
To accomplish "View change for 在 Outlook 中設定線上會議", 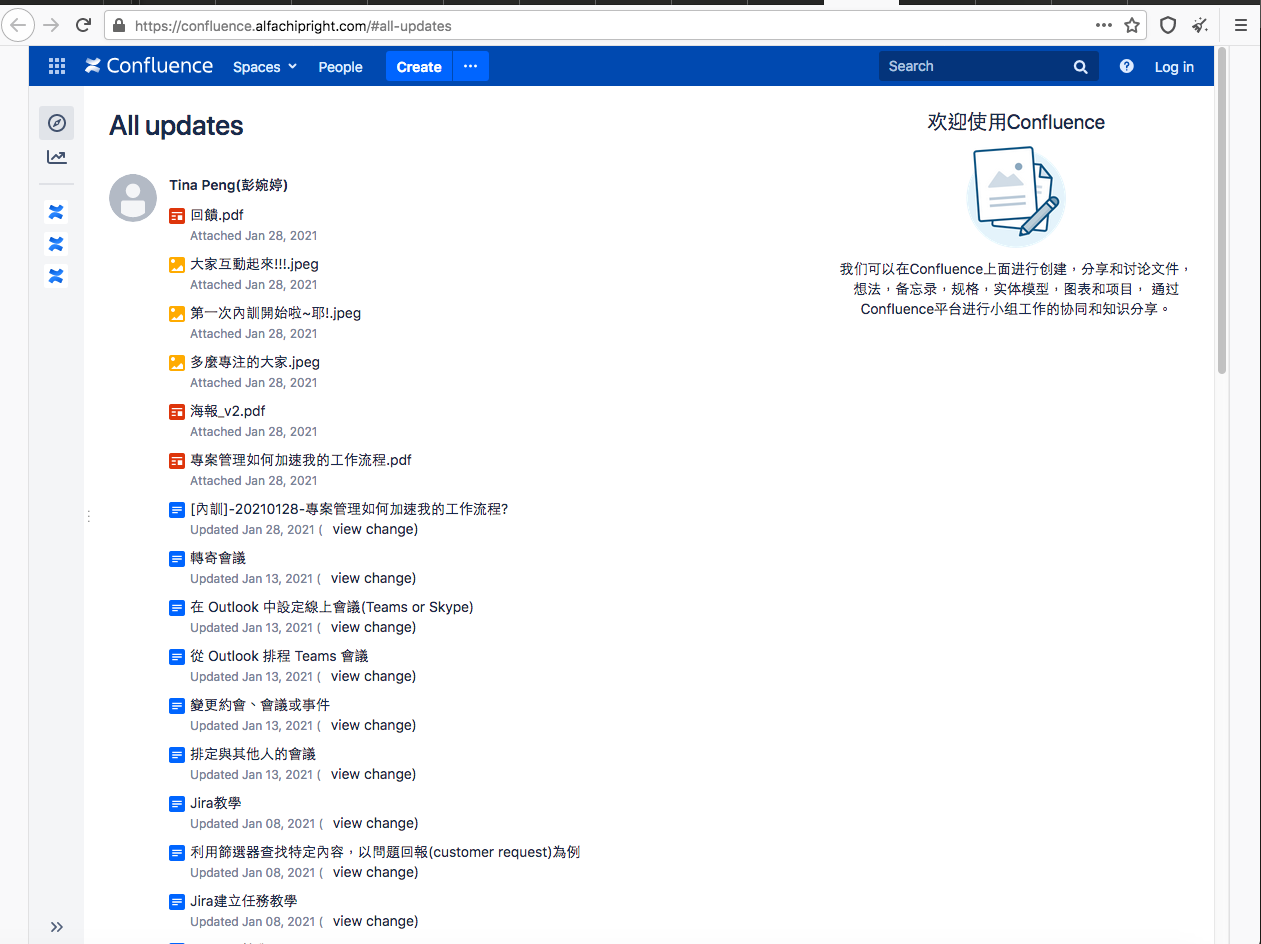I will (371, 627).
